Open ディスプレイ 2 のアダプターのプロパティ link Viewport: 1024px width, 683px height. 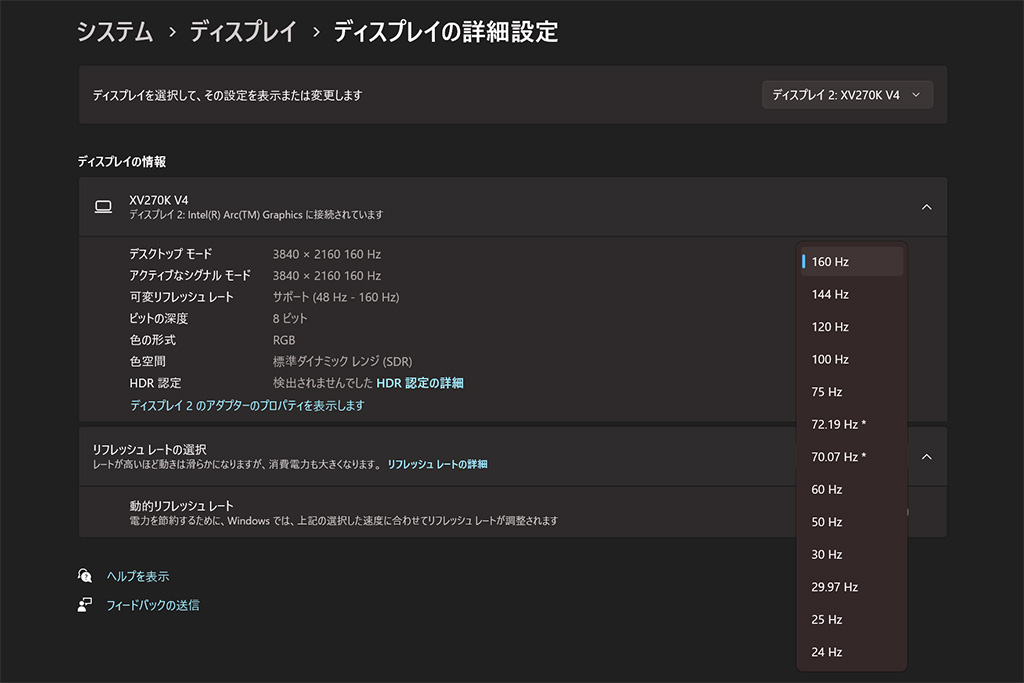tap(247, 406)
